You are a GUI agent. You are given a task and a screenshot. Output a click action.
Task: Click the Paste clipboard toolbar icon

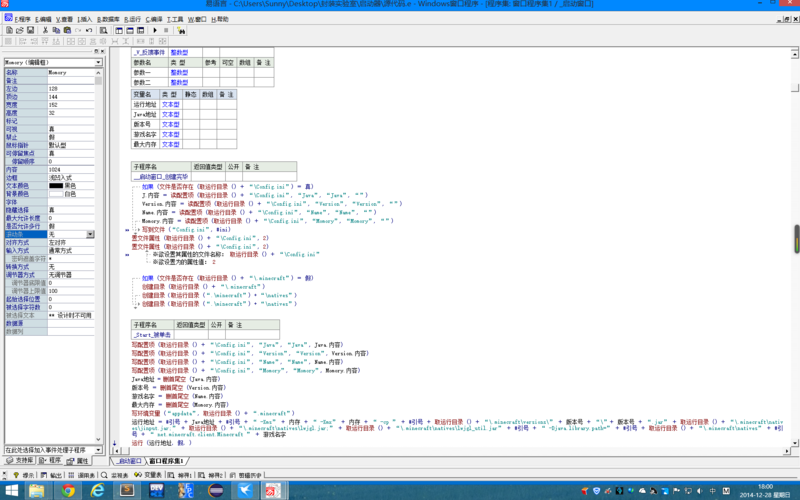coord(67,31)
